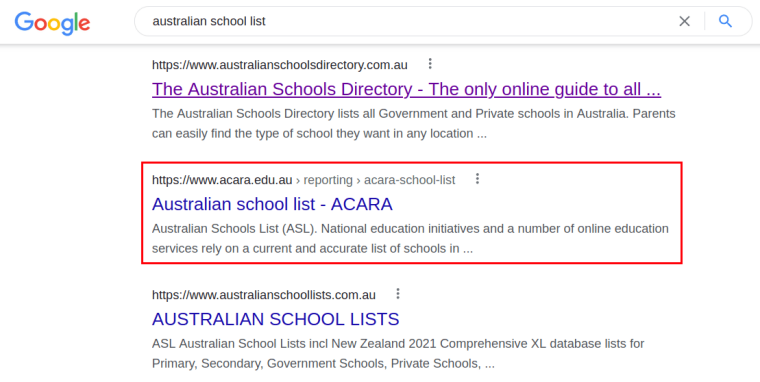Open three-dot menu for acara.edu.au result
This screenshot has width=760, height=382.
tap(477, 179)
